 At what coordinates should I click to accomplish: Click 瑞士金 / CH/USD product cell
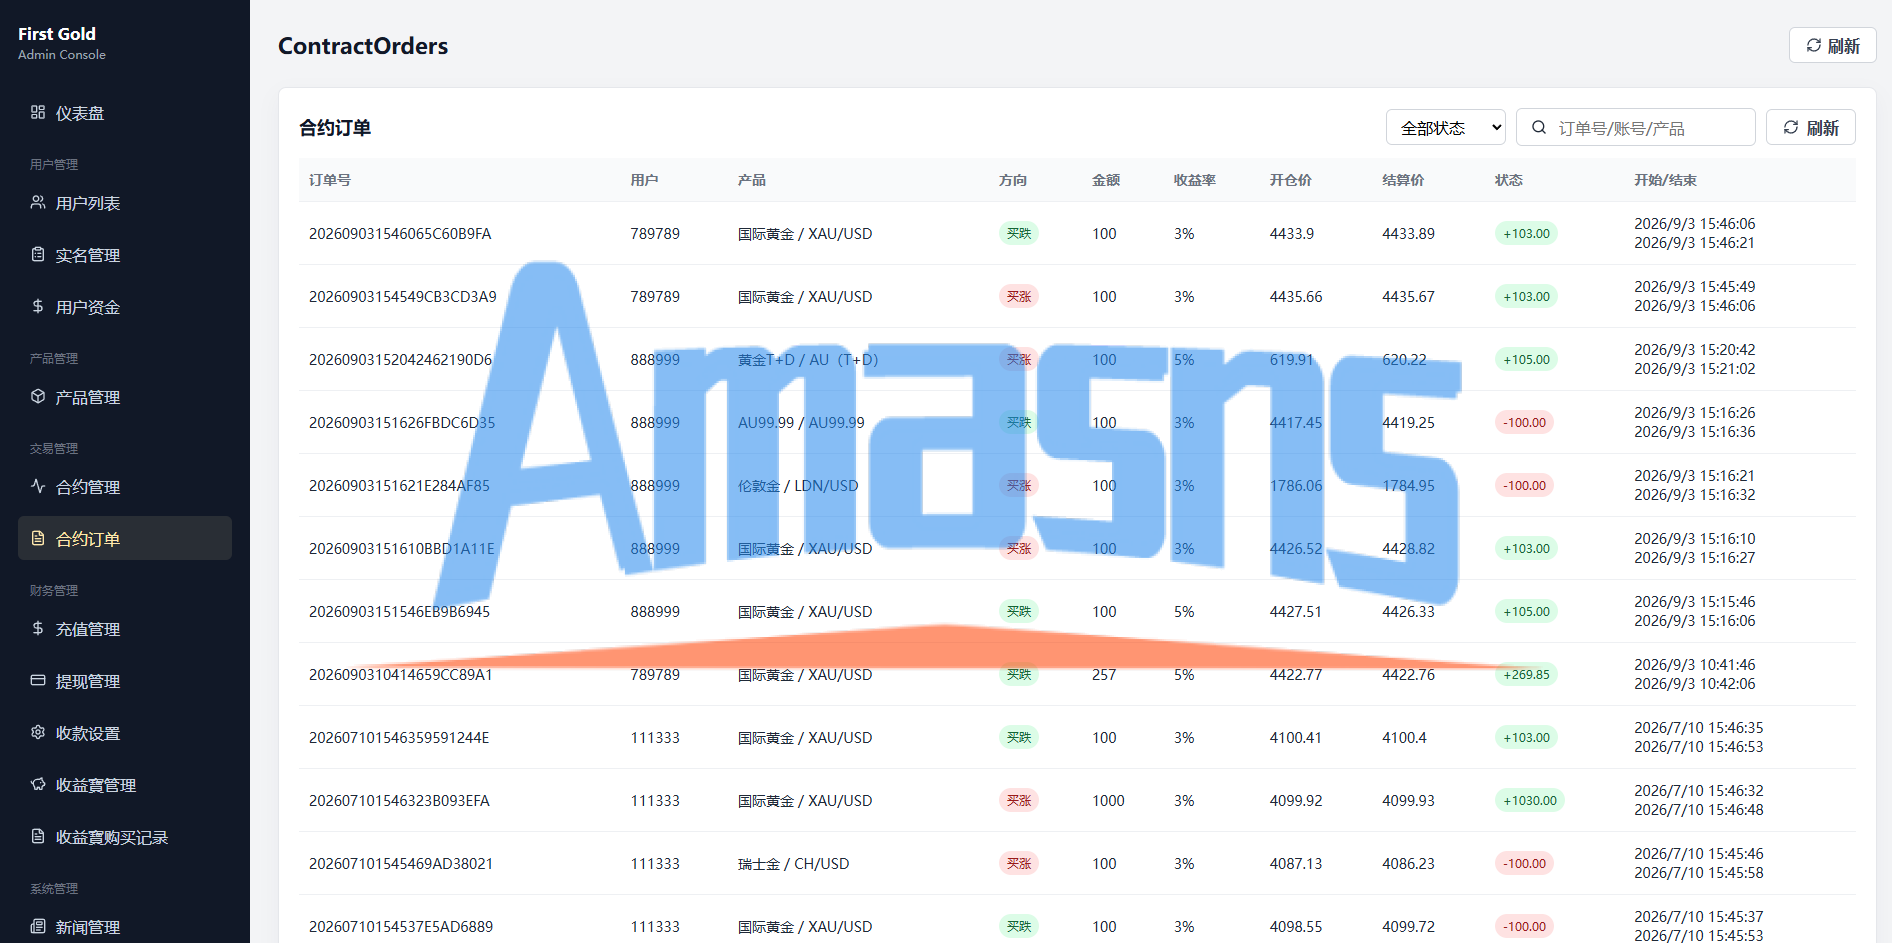(794, 863)
